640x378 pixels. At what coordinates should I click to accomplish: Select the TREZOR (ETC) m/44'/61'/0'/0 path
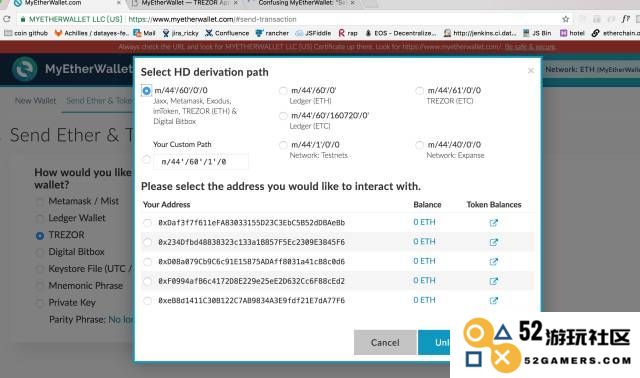(419, 91)
